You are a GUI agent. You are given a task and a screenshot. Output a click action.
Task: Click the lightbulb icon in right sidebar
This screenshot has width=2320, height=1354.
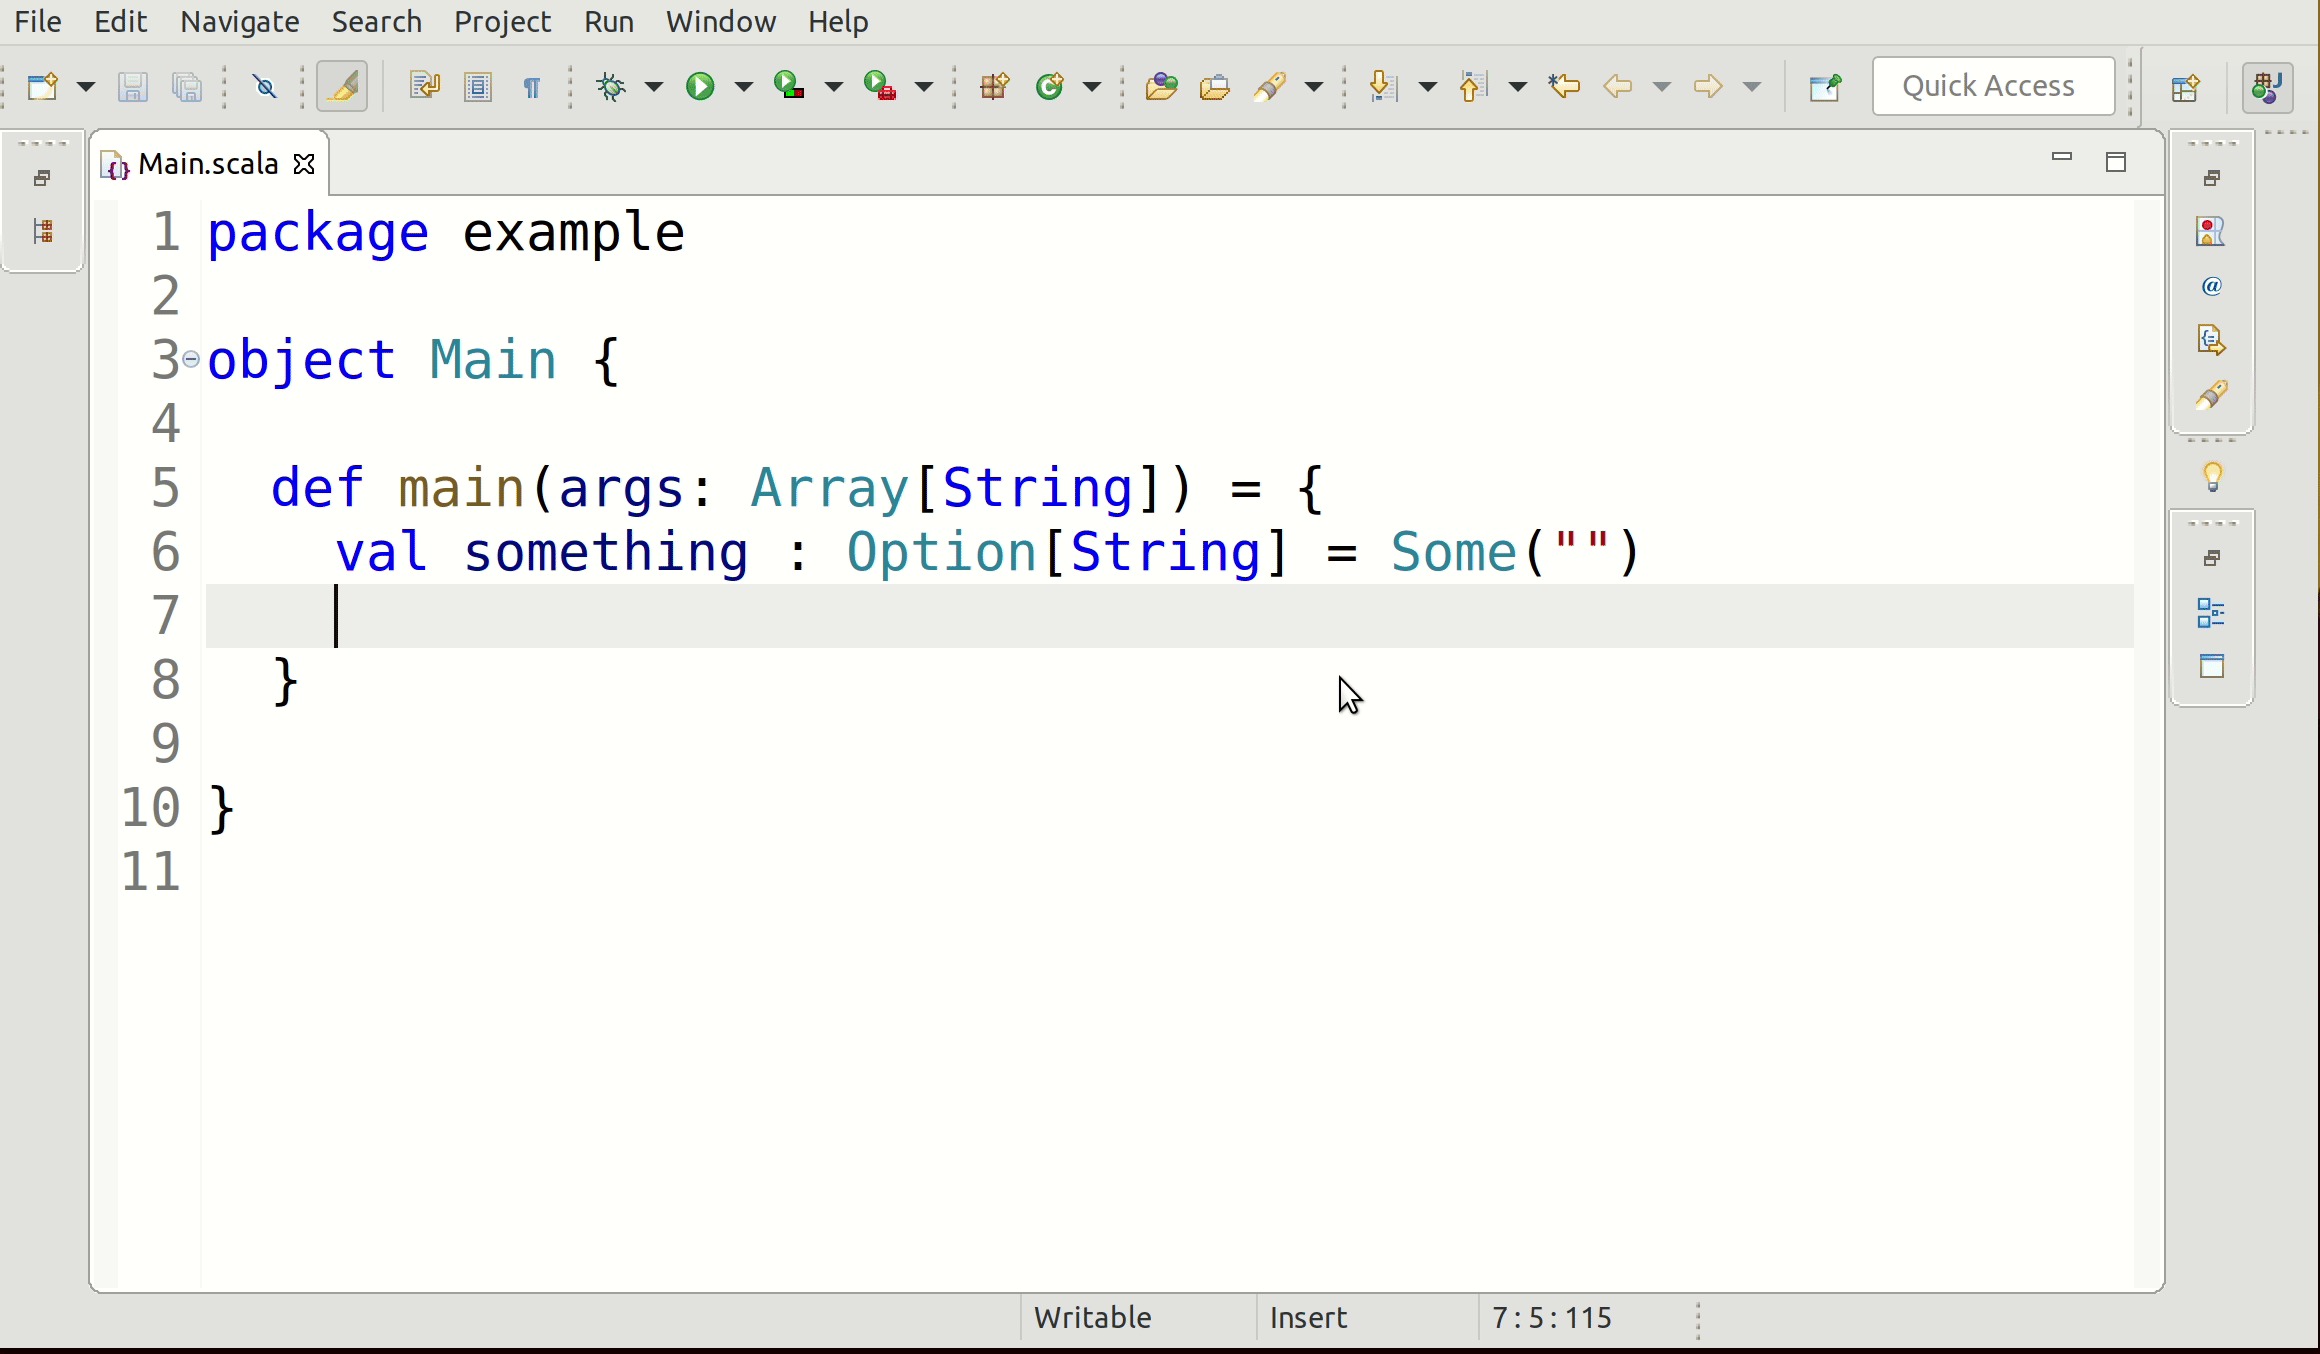[2212, 477]
